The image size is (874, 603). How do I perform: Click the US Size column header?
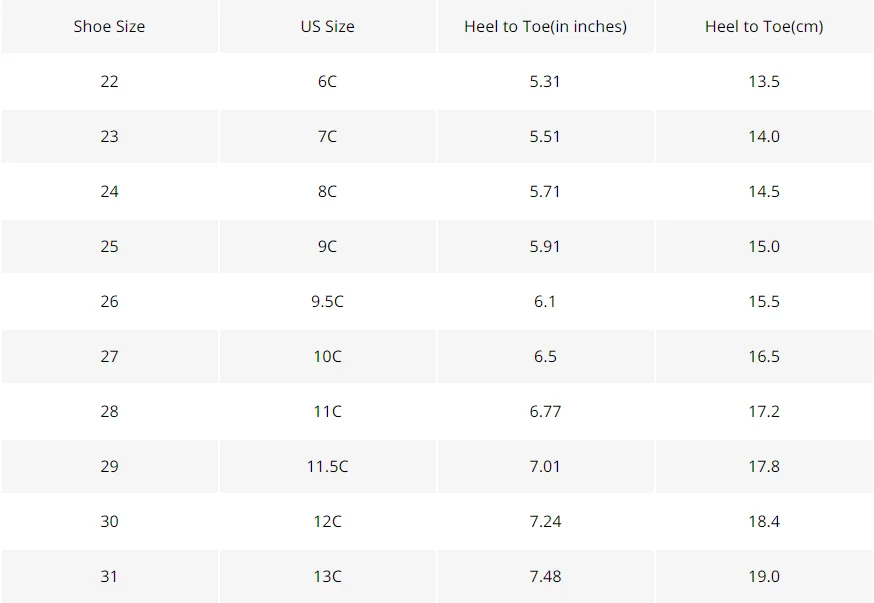click(x=327, y=26)
